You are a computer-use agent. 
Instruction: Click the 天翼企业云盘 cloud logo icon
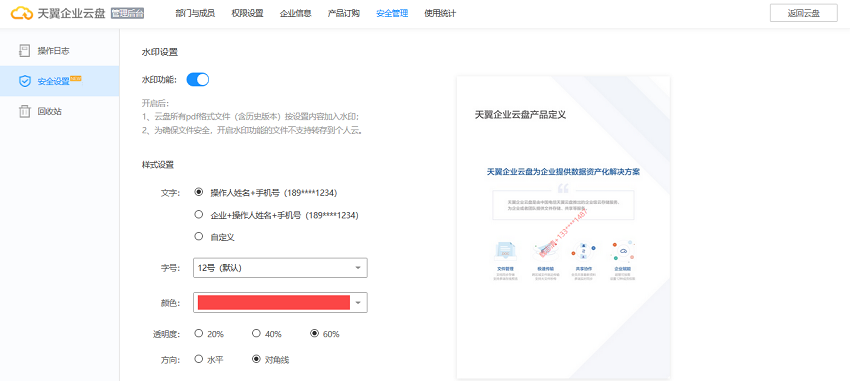22,14
